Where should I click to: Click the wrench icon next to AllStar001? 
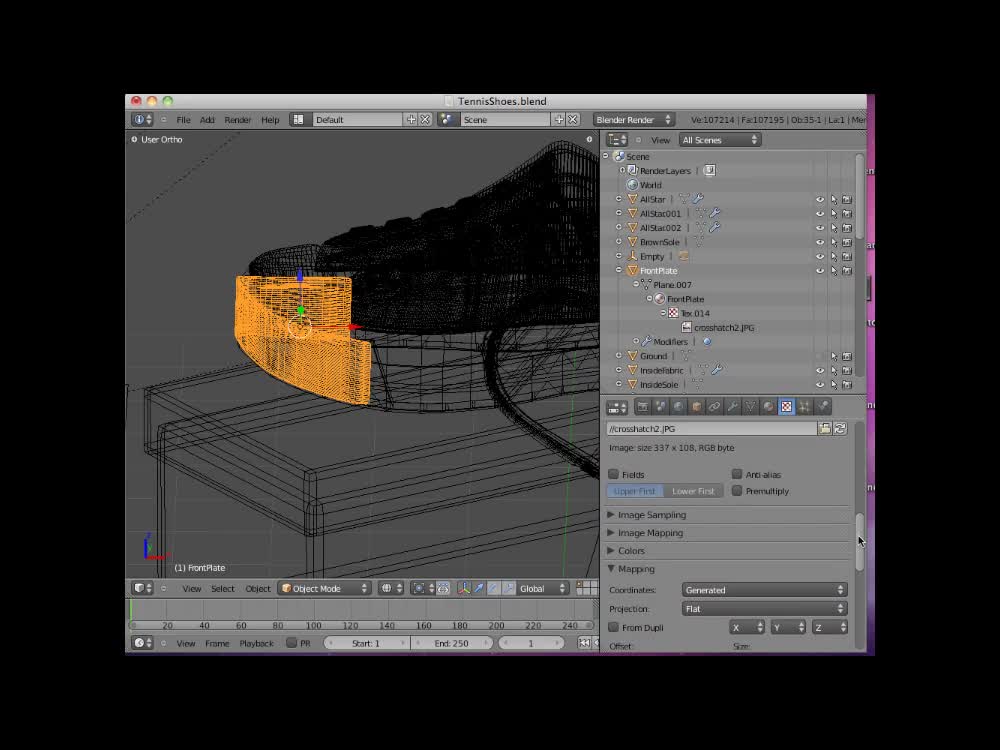tap(715, 212)
